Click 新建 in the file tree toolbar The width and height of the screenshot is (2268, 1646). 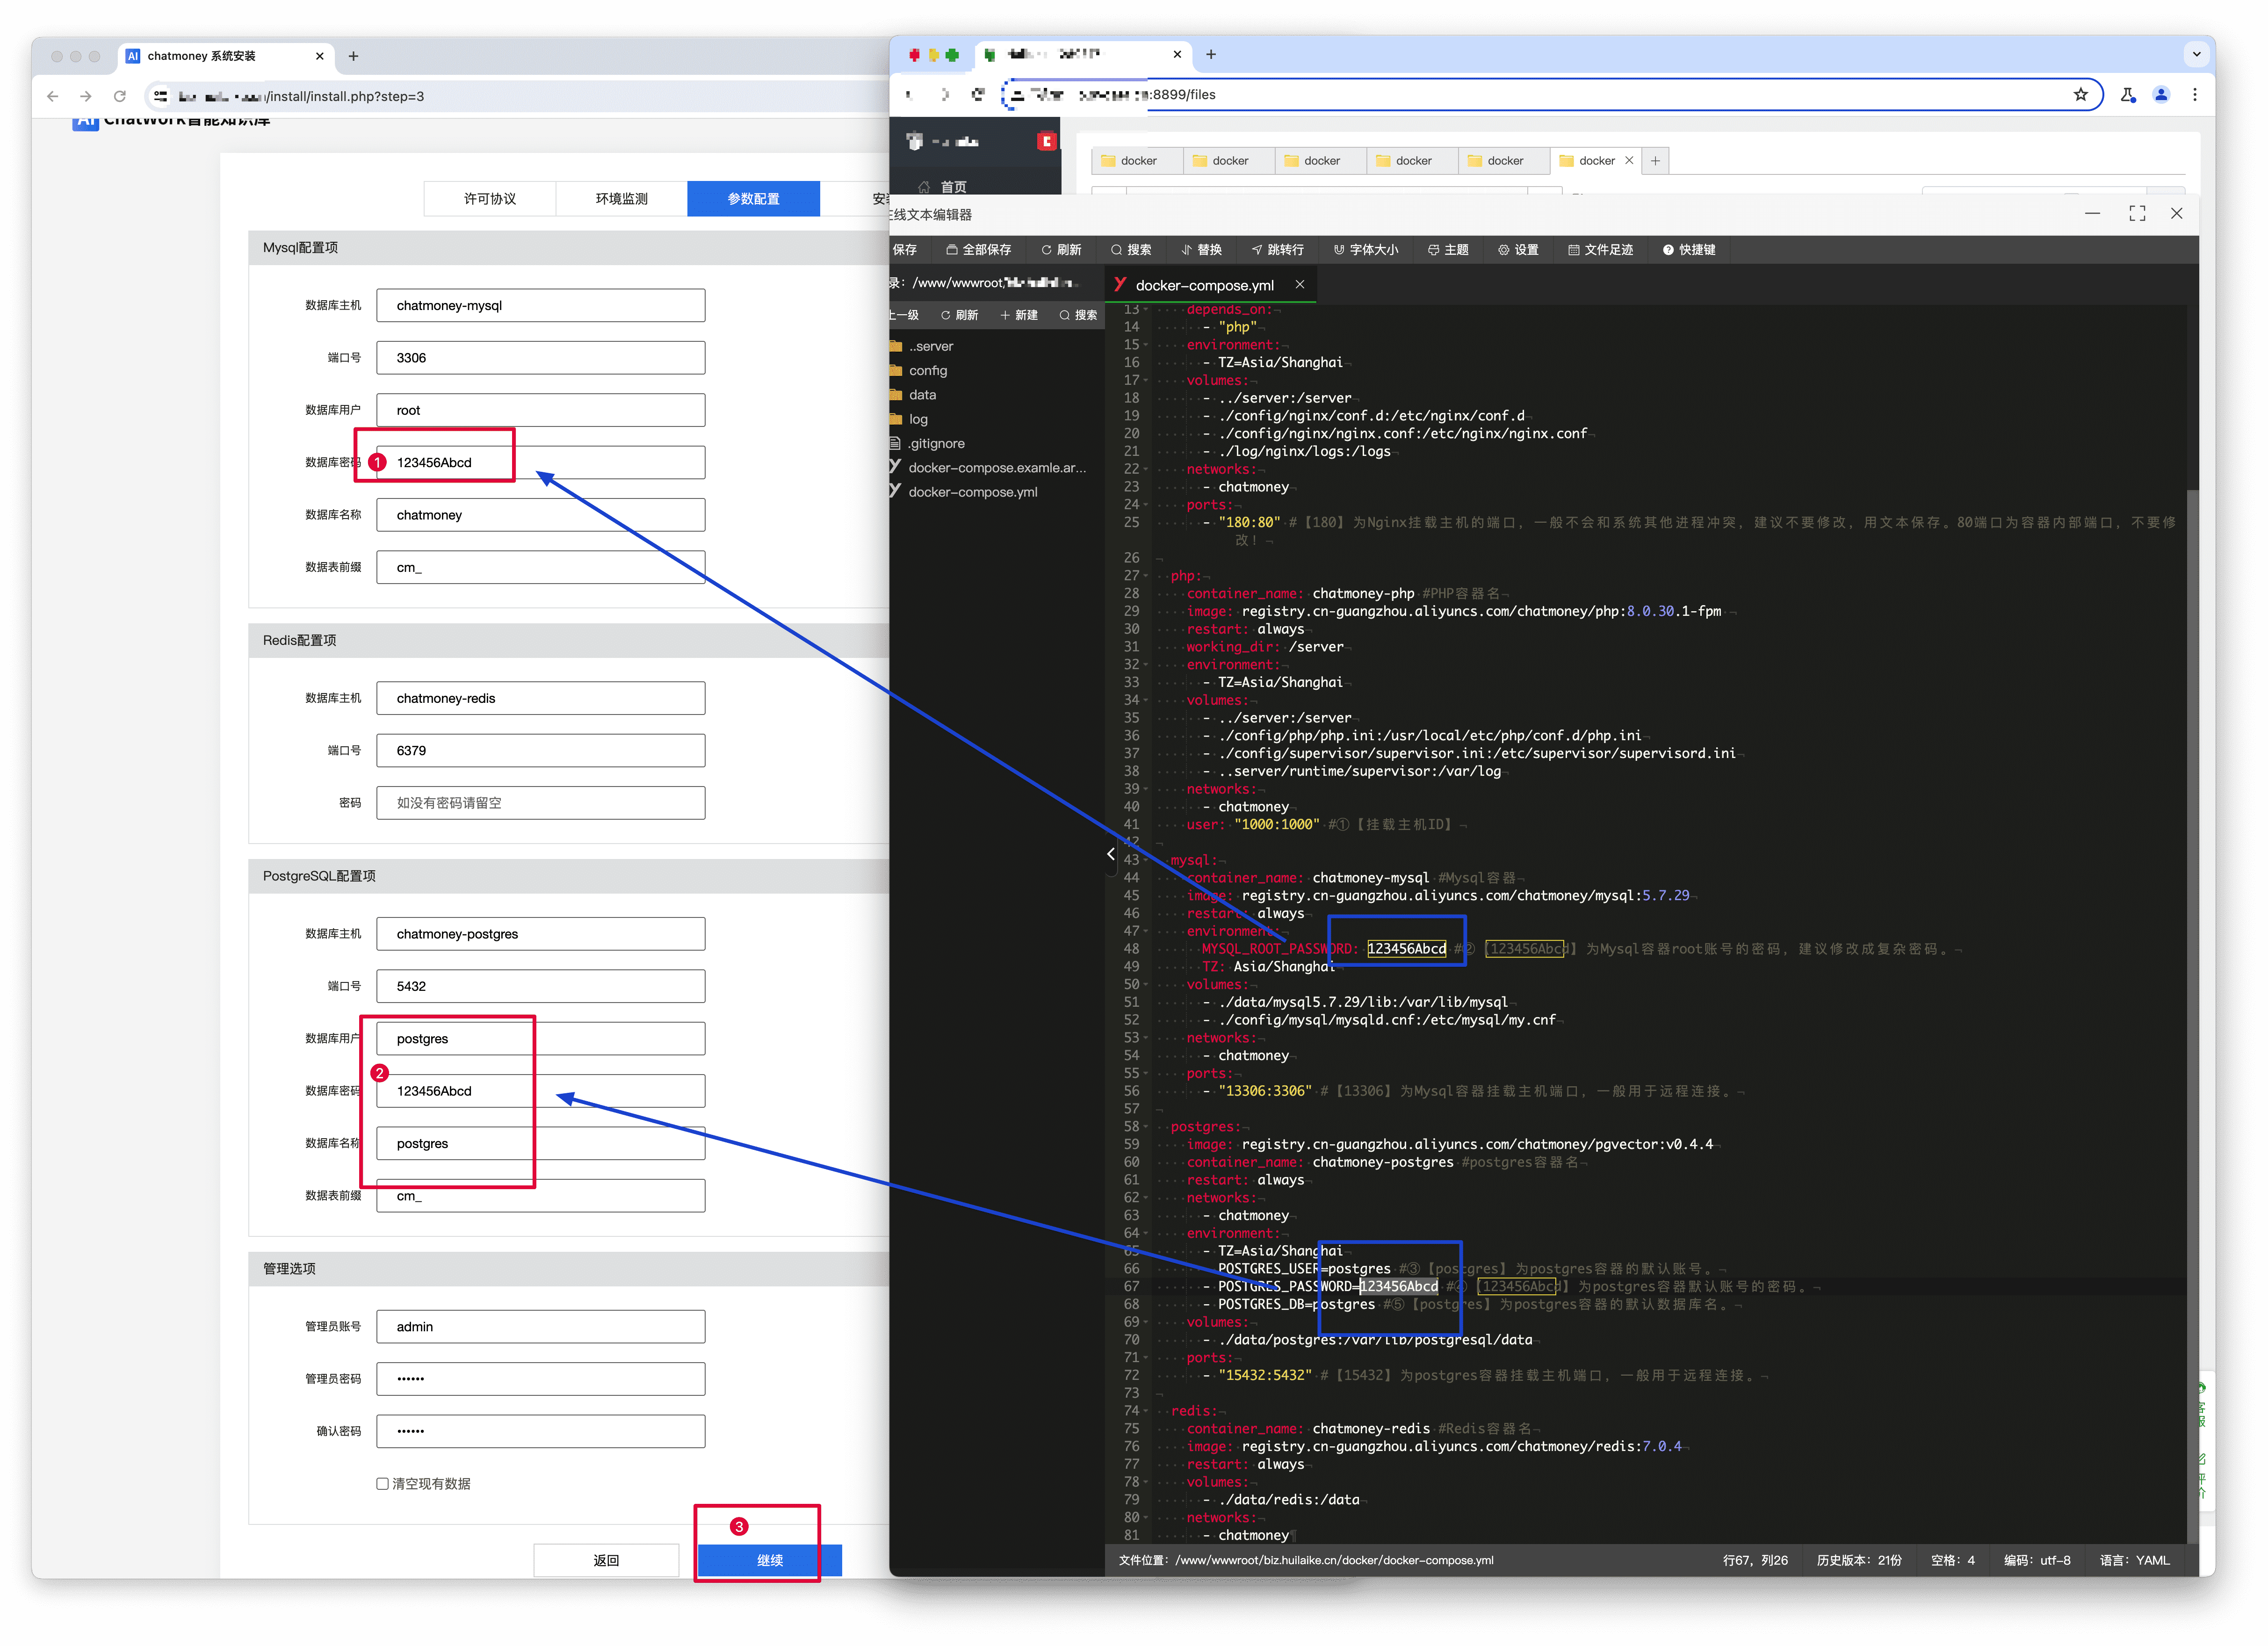pyautogui.click(x=1019, y=315)
